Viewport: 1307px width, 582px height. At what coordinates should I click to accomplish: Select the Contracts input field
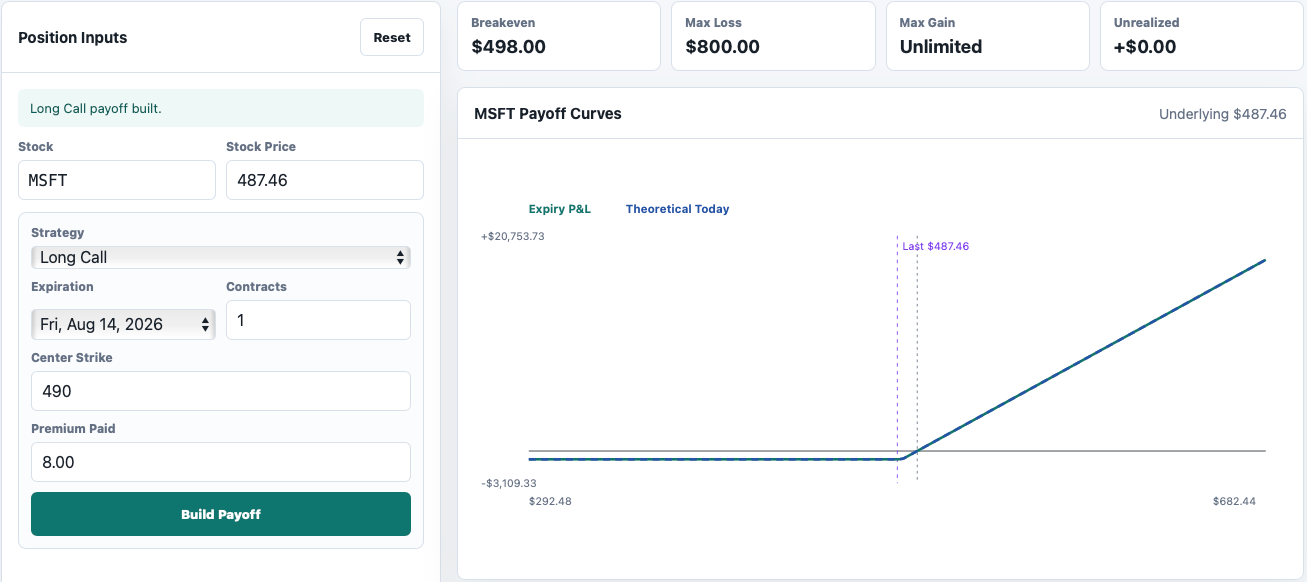point(318,320)
